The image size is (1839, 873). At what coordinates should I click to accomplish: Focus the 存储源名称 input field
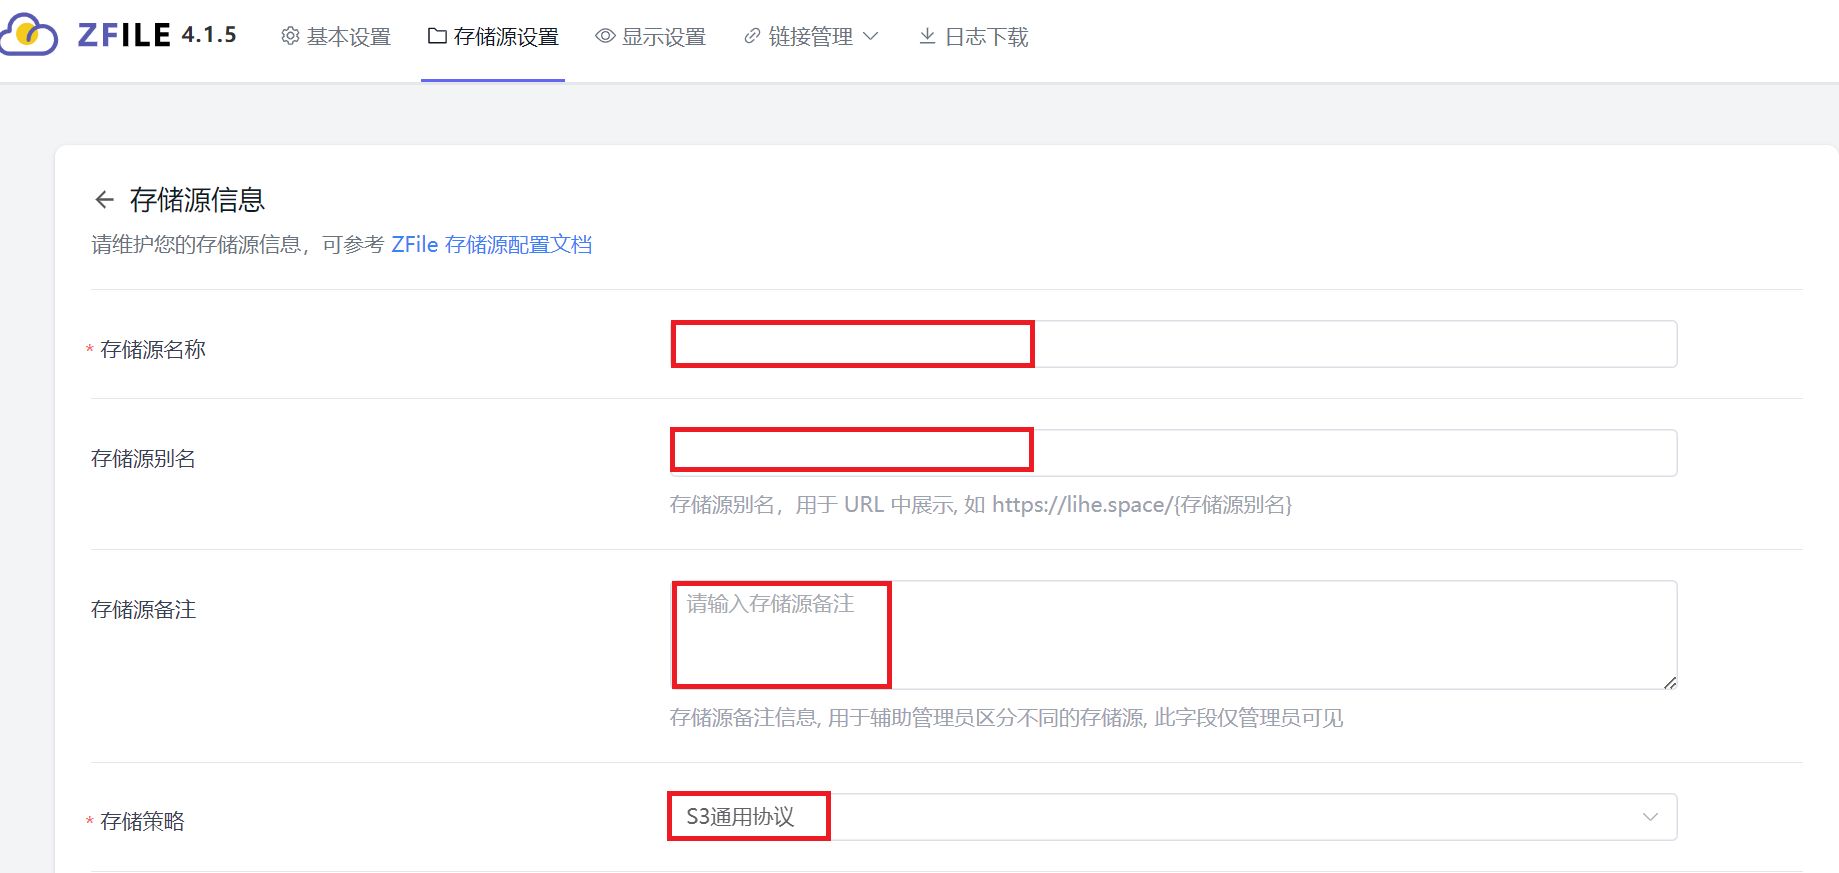click(1173, 345)
